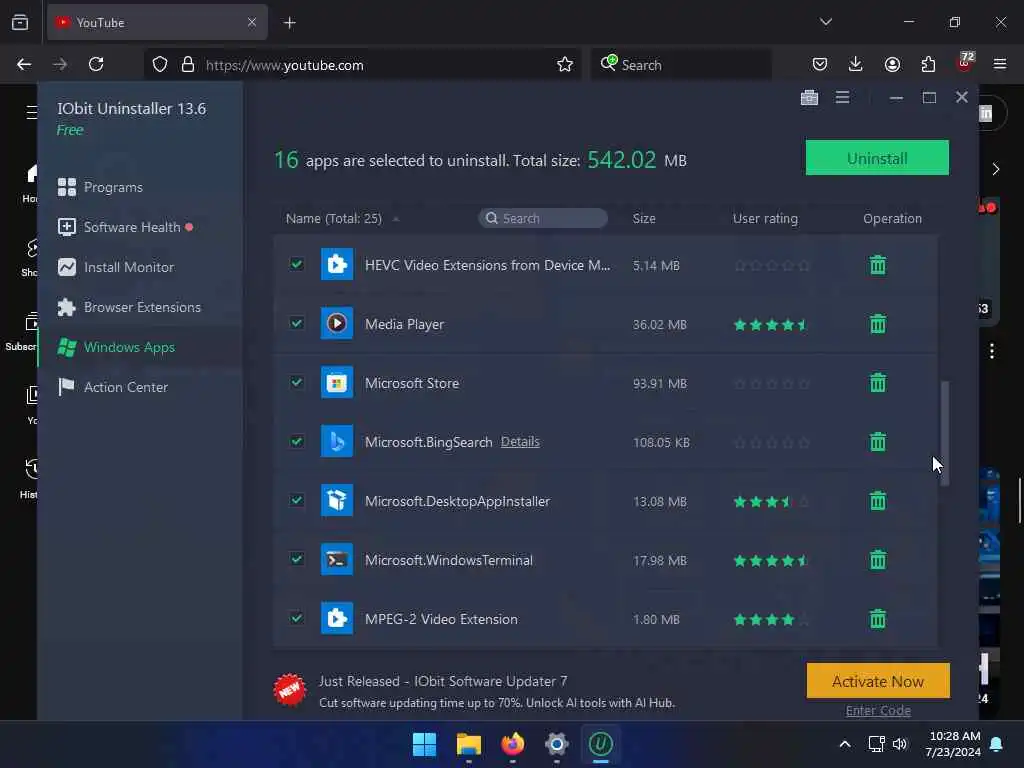The image size is (1024, 768).
Task: Click the app list vertical scrollbar
Action: tap(944, 433)
